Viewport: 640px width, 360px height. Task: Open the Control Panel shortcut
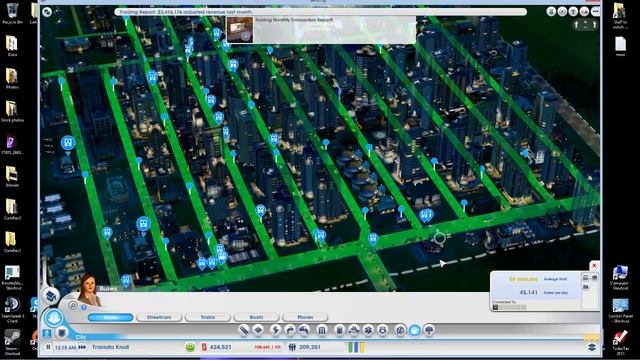[620, 311]
